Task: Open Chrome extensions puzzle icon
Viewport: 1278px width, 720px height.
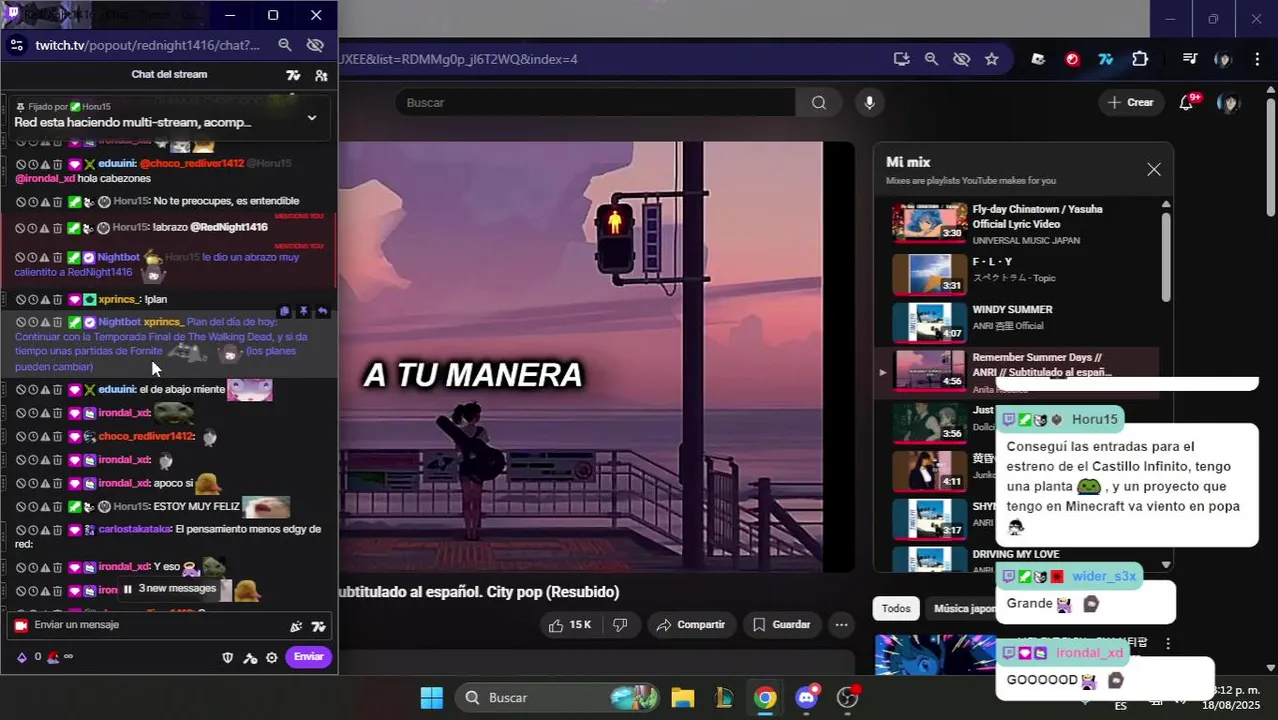Action: click(1140, 59)
